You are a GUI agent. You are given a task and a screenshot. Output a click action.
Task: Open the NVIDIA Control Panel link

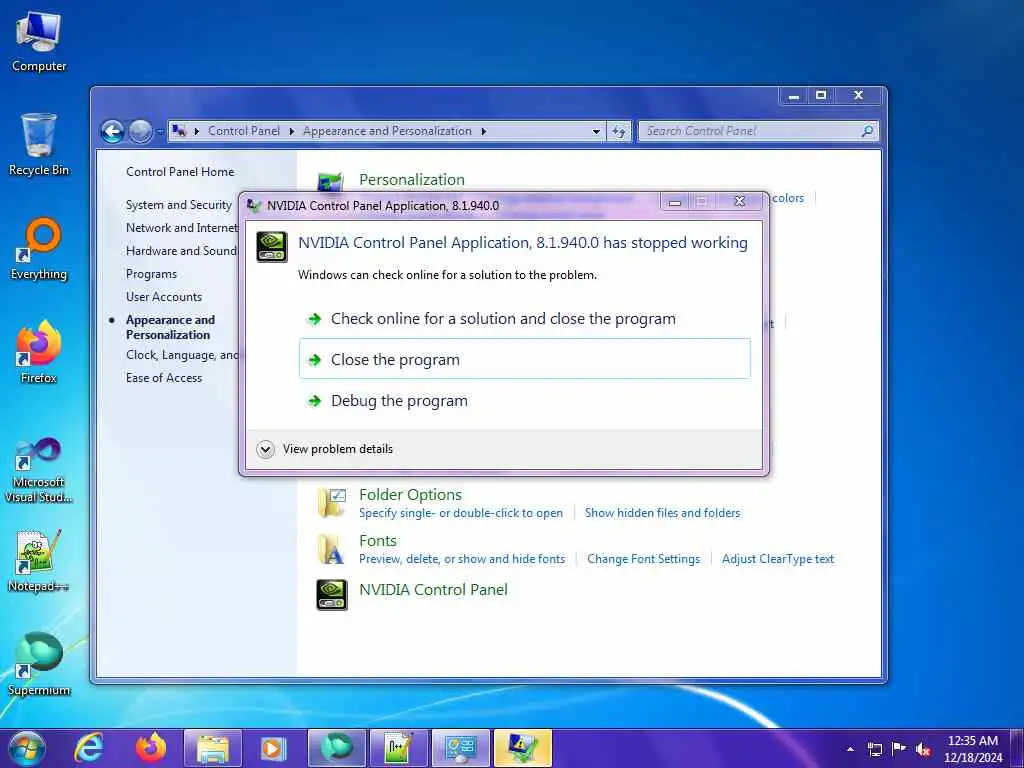coord(433,590)
